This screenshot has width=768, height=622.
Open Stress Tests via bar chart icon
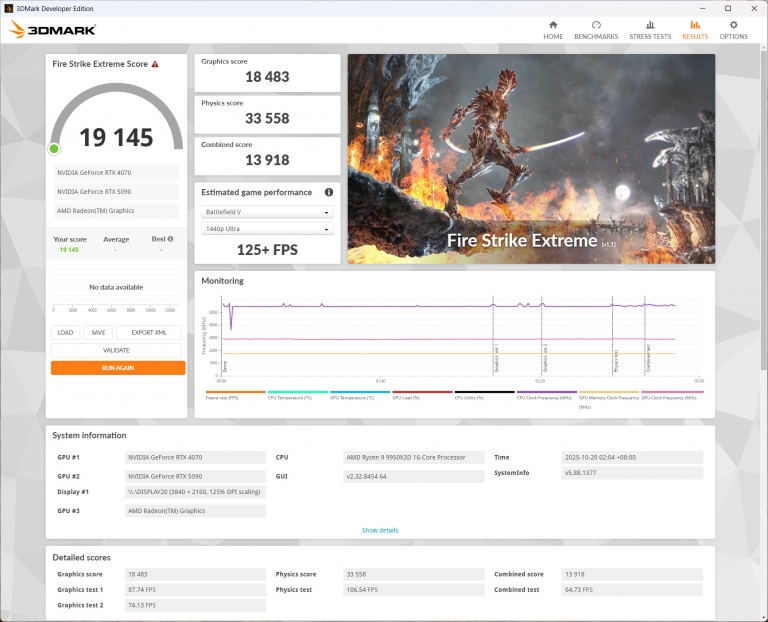coord(650,25)
